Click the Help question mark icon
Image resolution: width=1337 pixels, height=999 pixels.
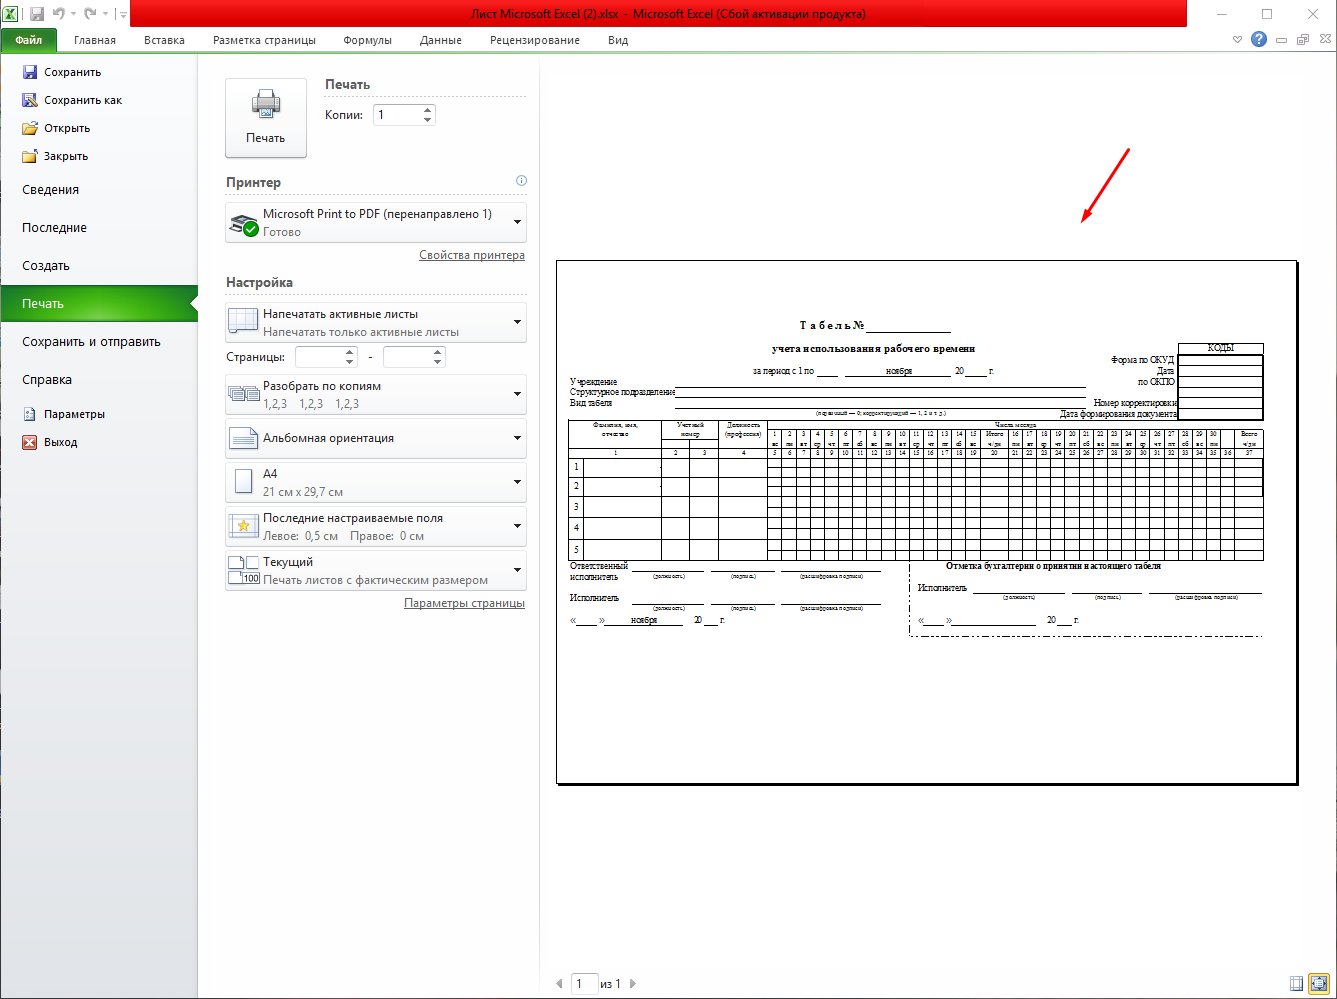pos(1259,40)
